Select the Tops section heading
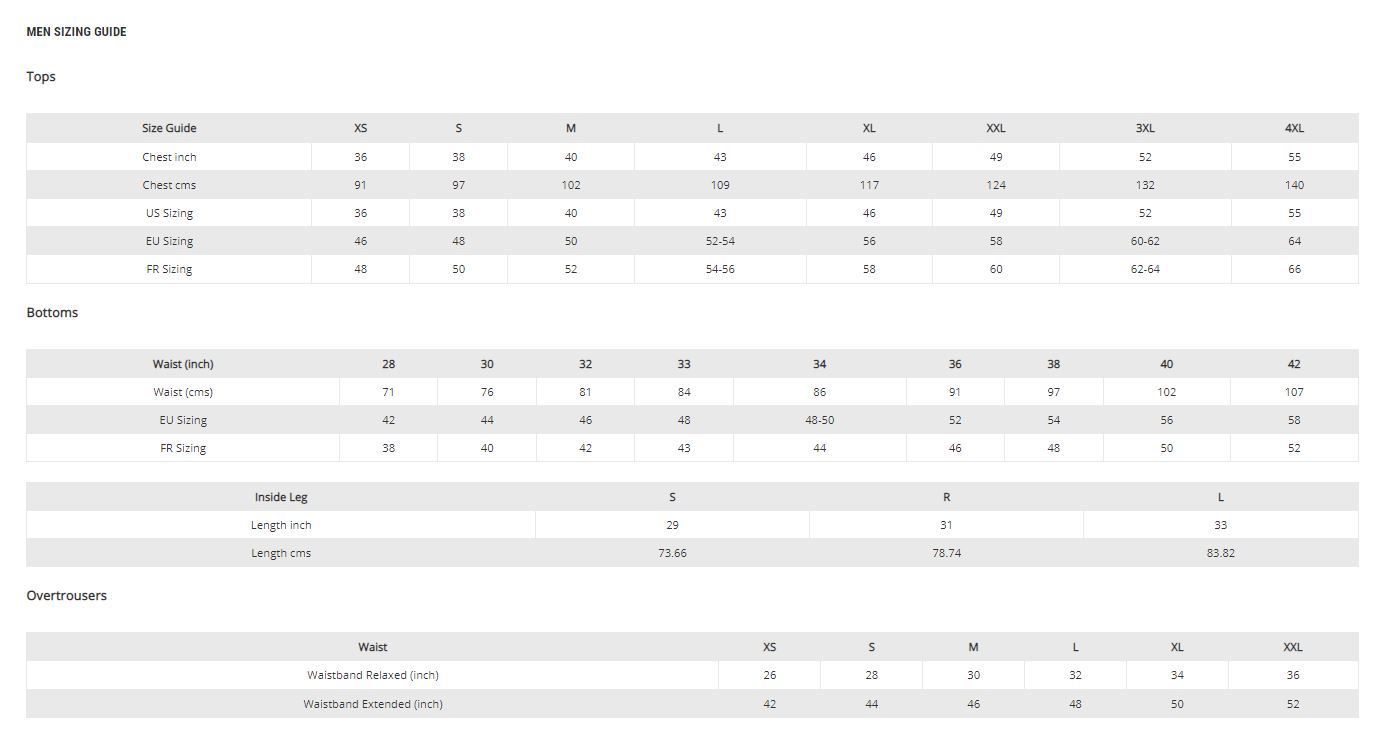The width and height of the screenshot is (1398, 735). click(x=41, y=77)
